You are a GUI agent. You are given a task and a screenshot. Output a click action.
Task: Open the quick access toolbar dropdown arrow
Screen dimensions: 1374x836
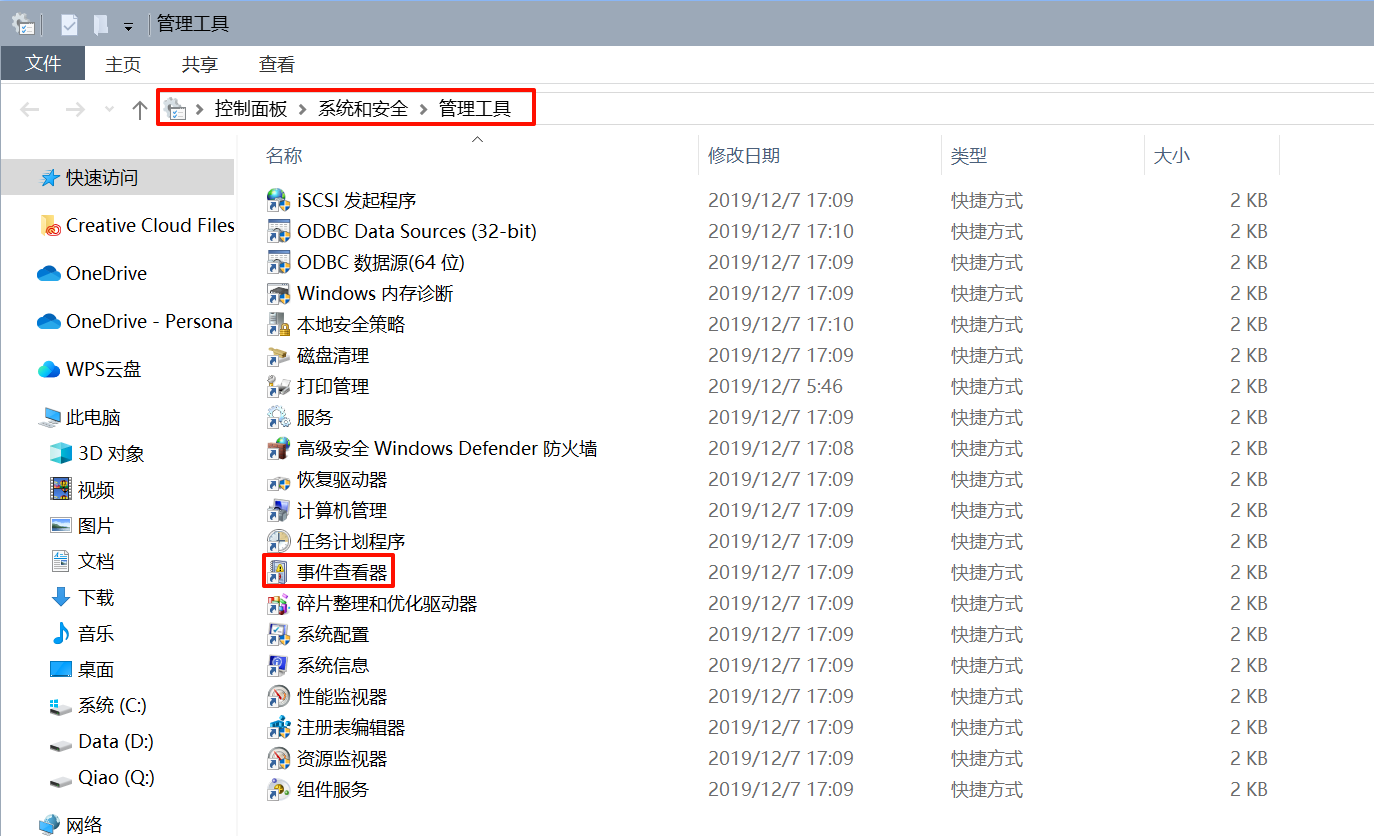point(128,25)
